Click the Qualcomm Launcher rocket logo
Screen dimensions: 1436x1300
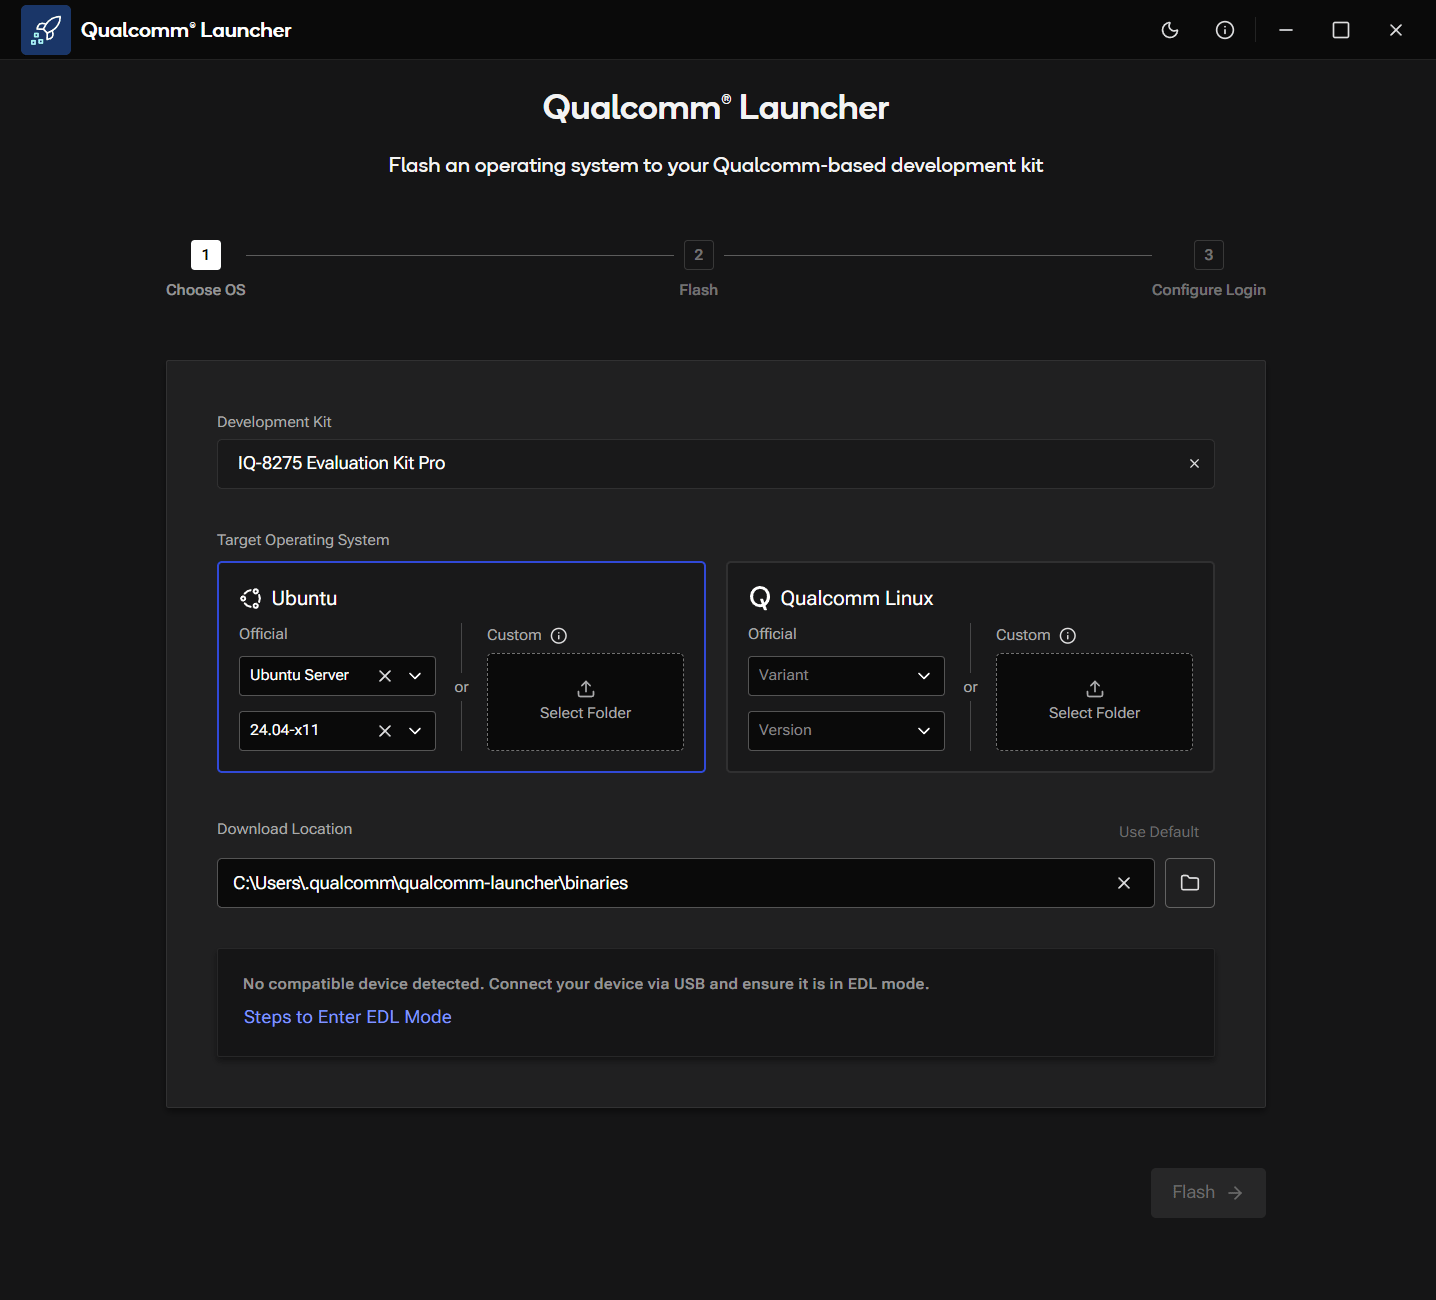pos(46,30)
